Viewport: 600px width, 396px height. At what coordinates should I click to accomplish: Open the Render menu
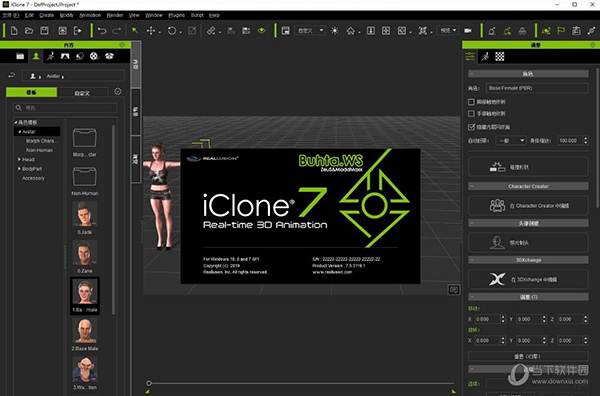115,15
